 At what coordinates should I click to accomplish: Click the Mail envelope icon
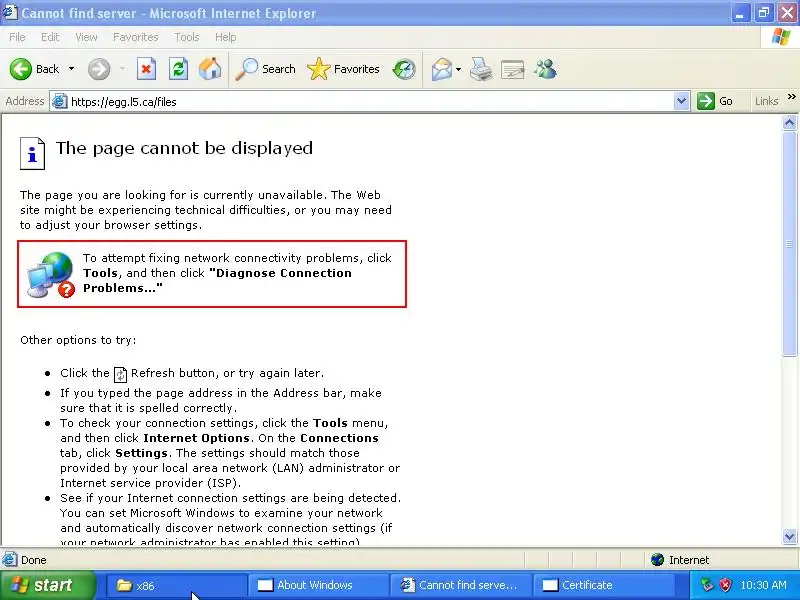tap(442, 69)
